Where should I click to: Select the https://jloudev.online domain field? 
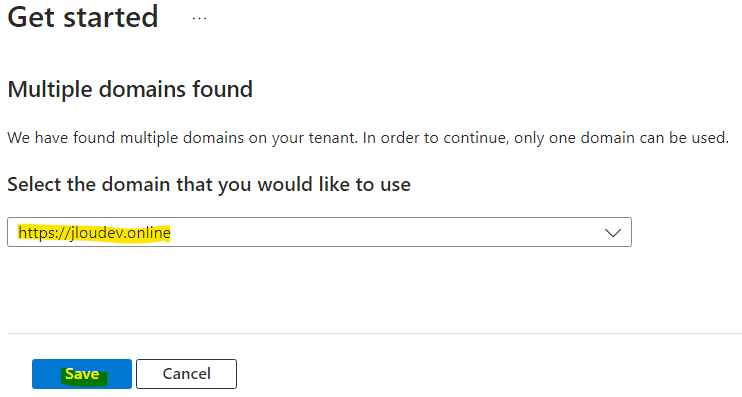coord(319,232)
